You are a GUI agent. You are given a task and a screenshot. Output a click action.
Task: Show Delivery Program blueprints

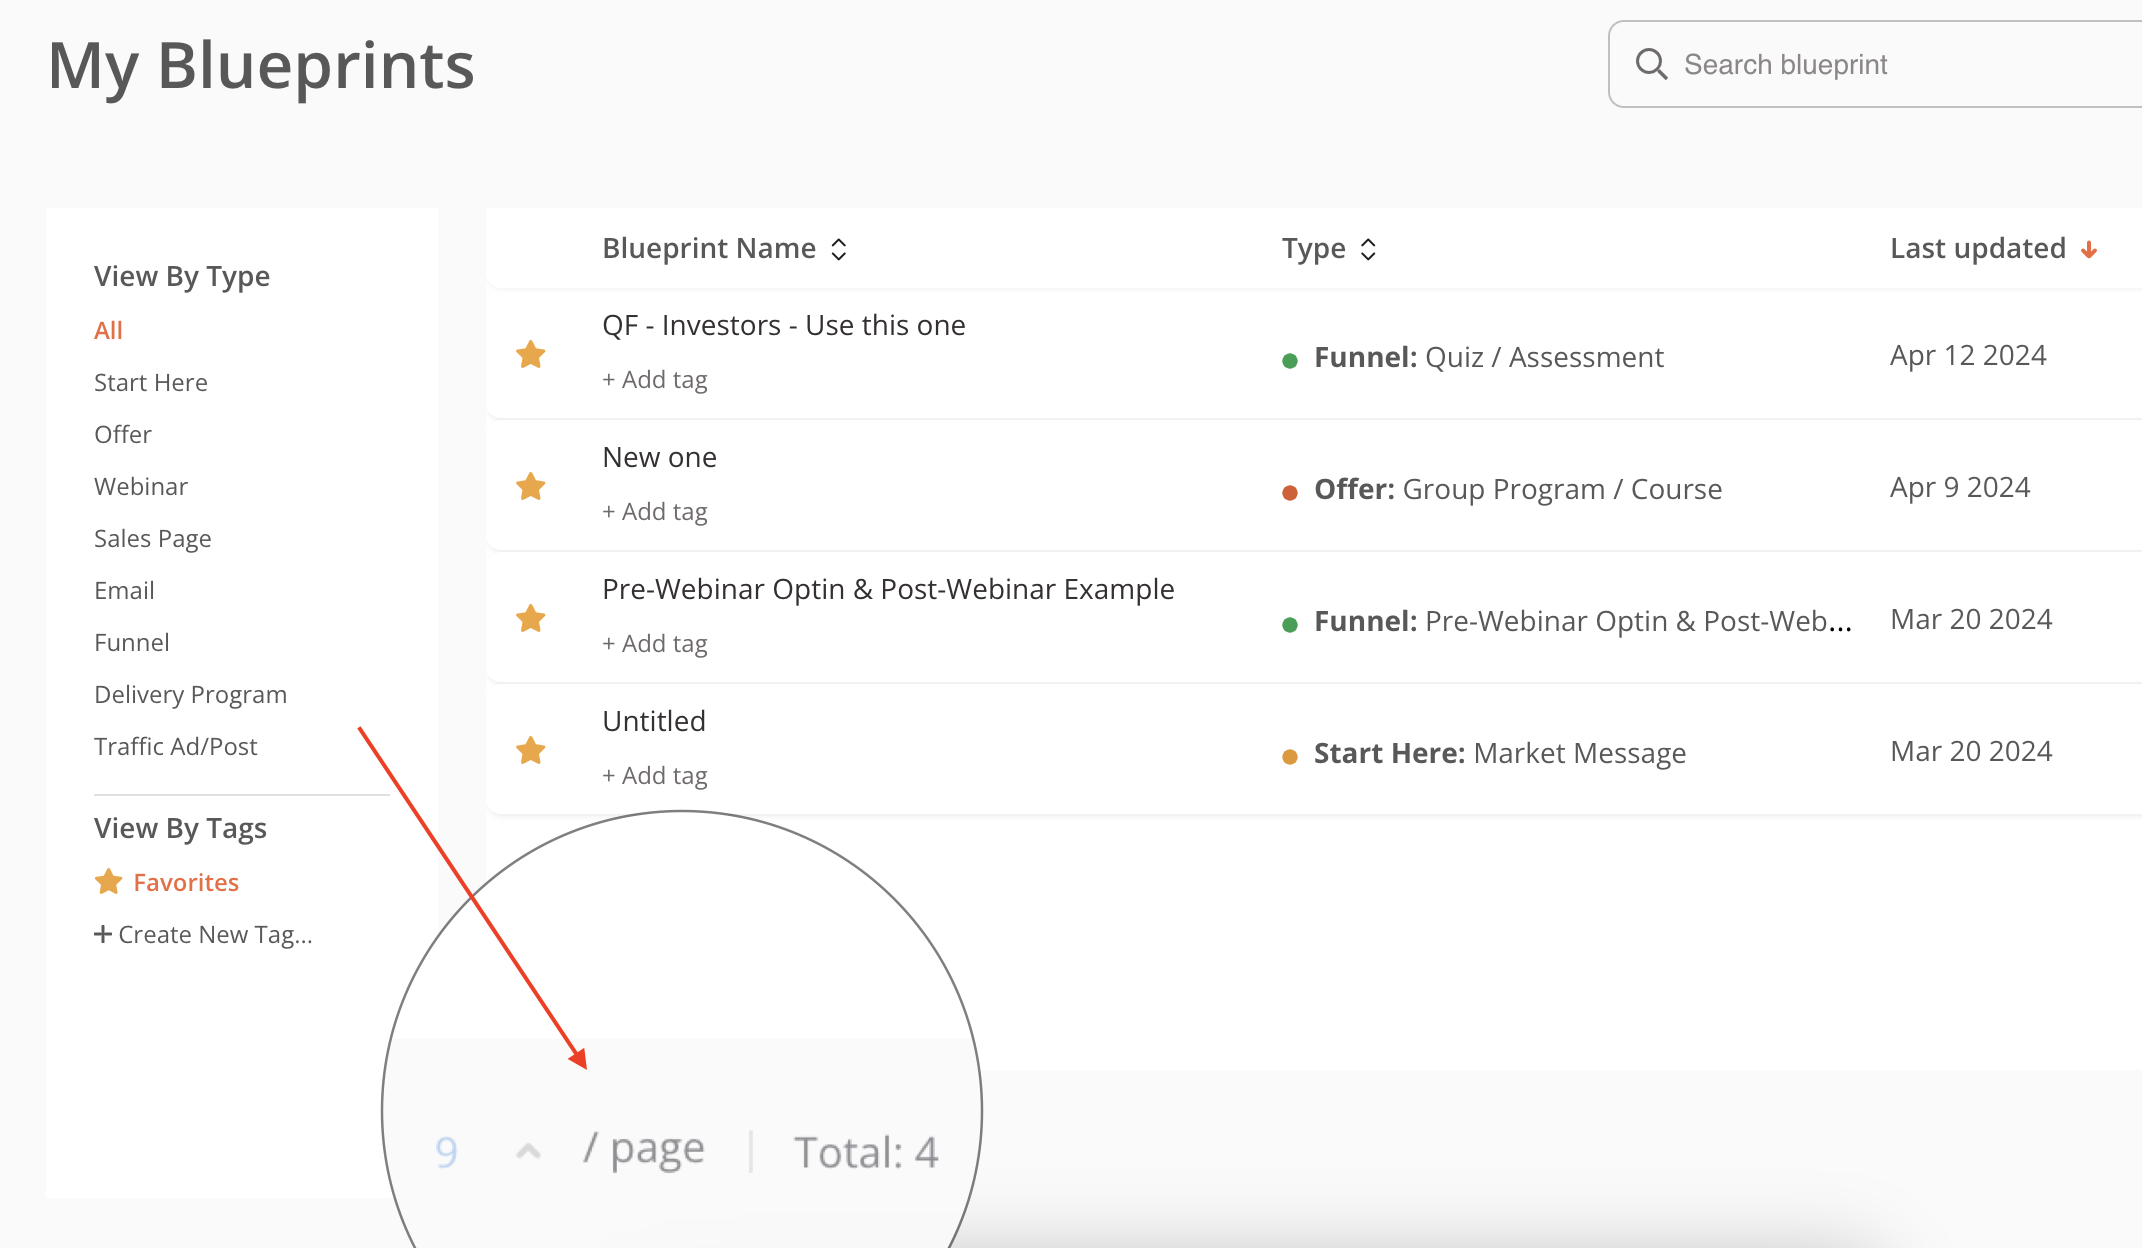coord(190,695)
